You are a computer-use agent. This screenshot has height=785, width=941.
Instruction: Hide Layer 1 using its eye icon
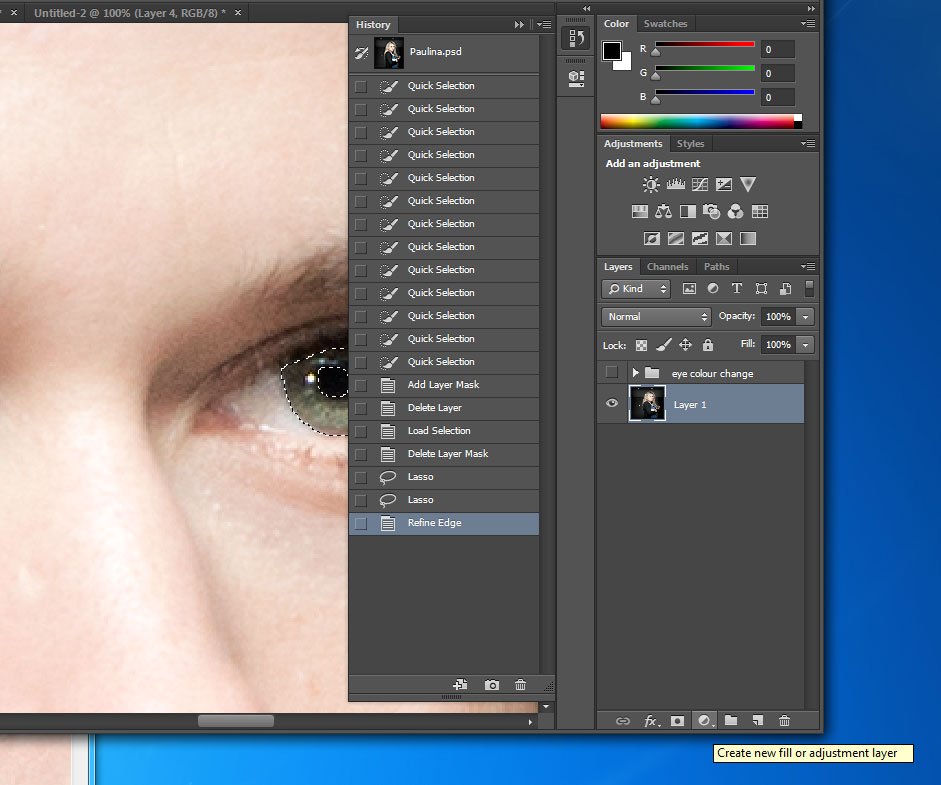click(612, 404)
